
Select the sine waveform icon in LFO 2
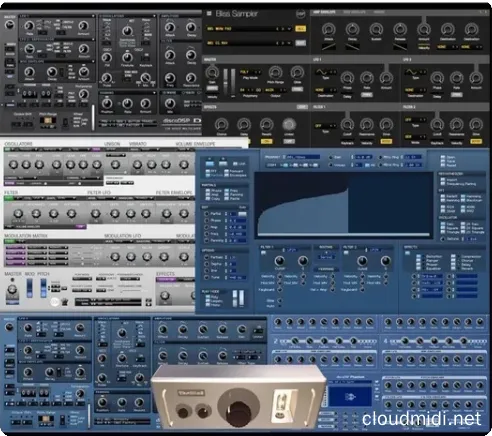[x=411, y=72]
